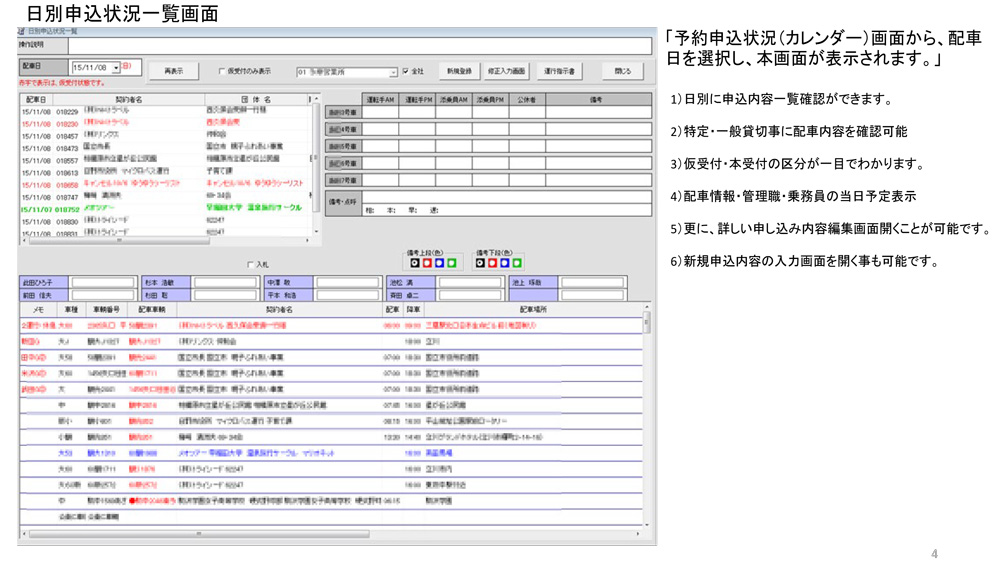Screen dimensions: 1000x565
Task: Click the upper list vertical scrollbar down arrow
Action: pyautogui.click(x=316, y=231)
